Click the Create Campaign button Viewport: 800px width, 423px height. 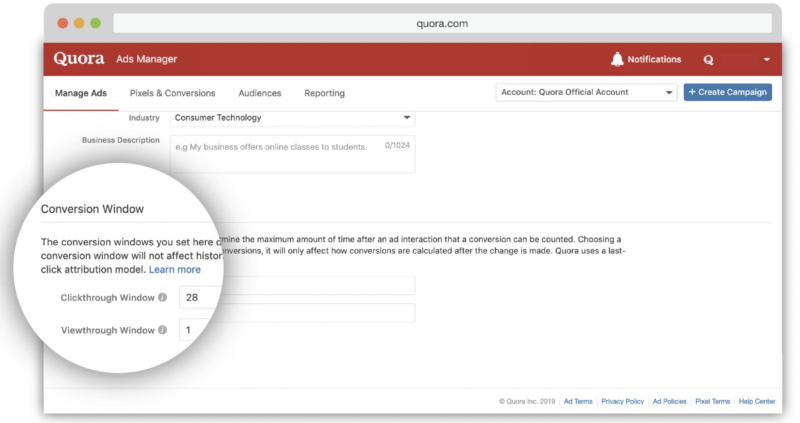727,92
